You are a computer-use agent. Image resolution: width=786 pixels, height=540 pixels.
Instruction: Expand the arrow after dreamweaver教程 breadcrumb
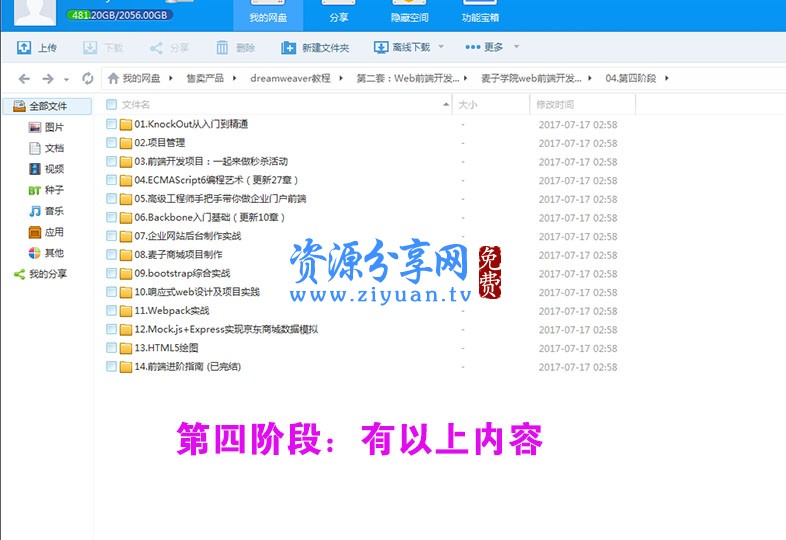point(341,78)
